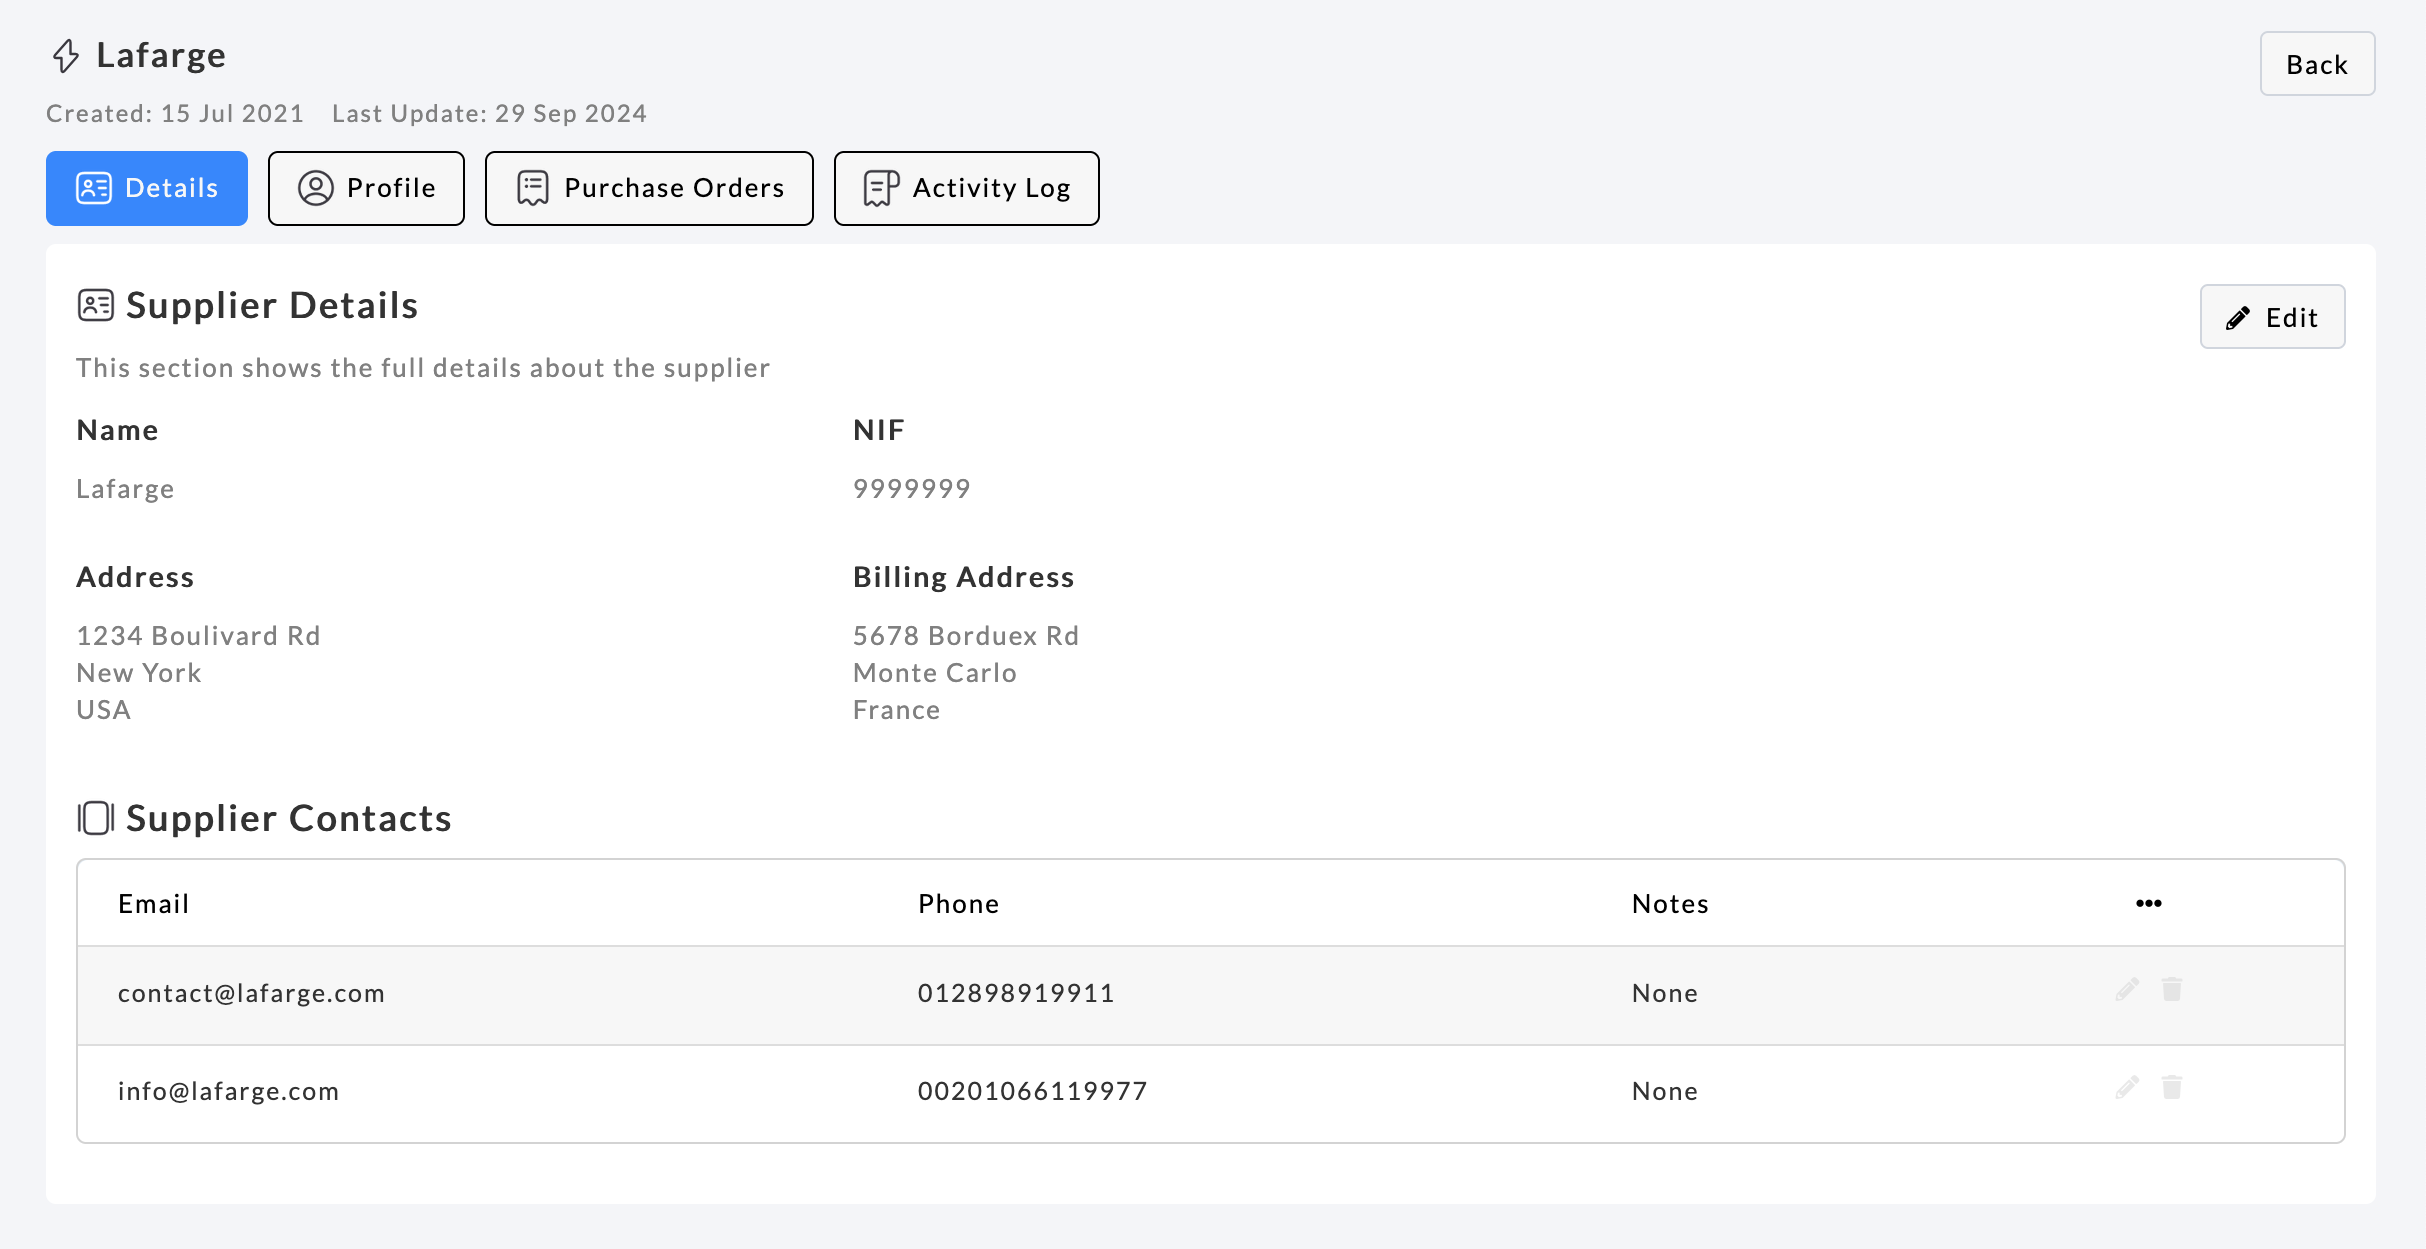Screen dimensions: 2426x1249
Task: Click Edit in Supplier Details
Action: click(2272, 317)
